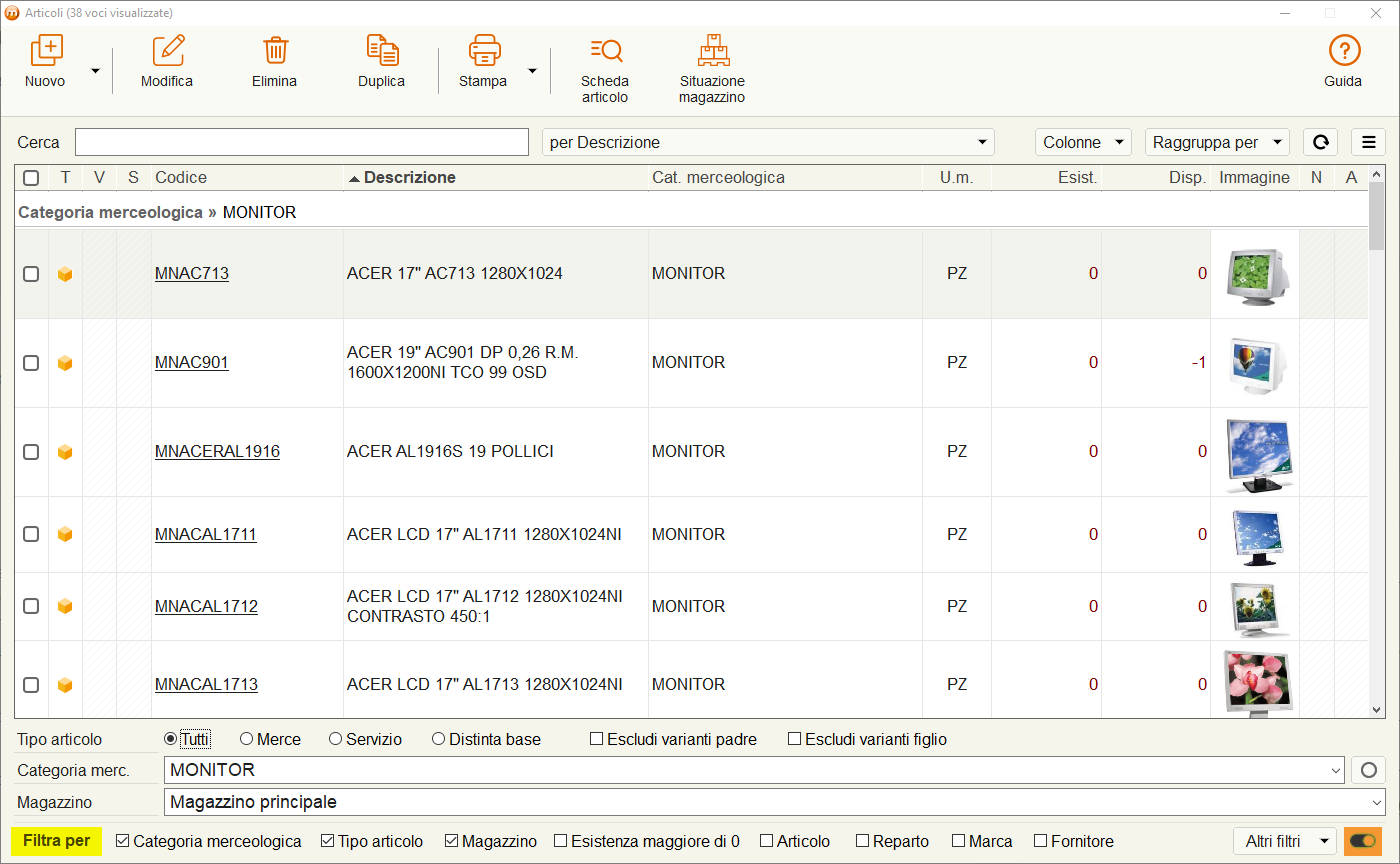Open Scheda articolo

click(605, 69)
